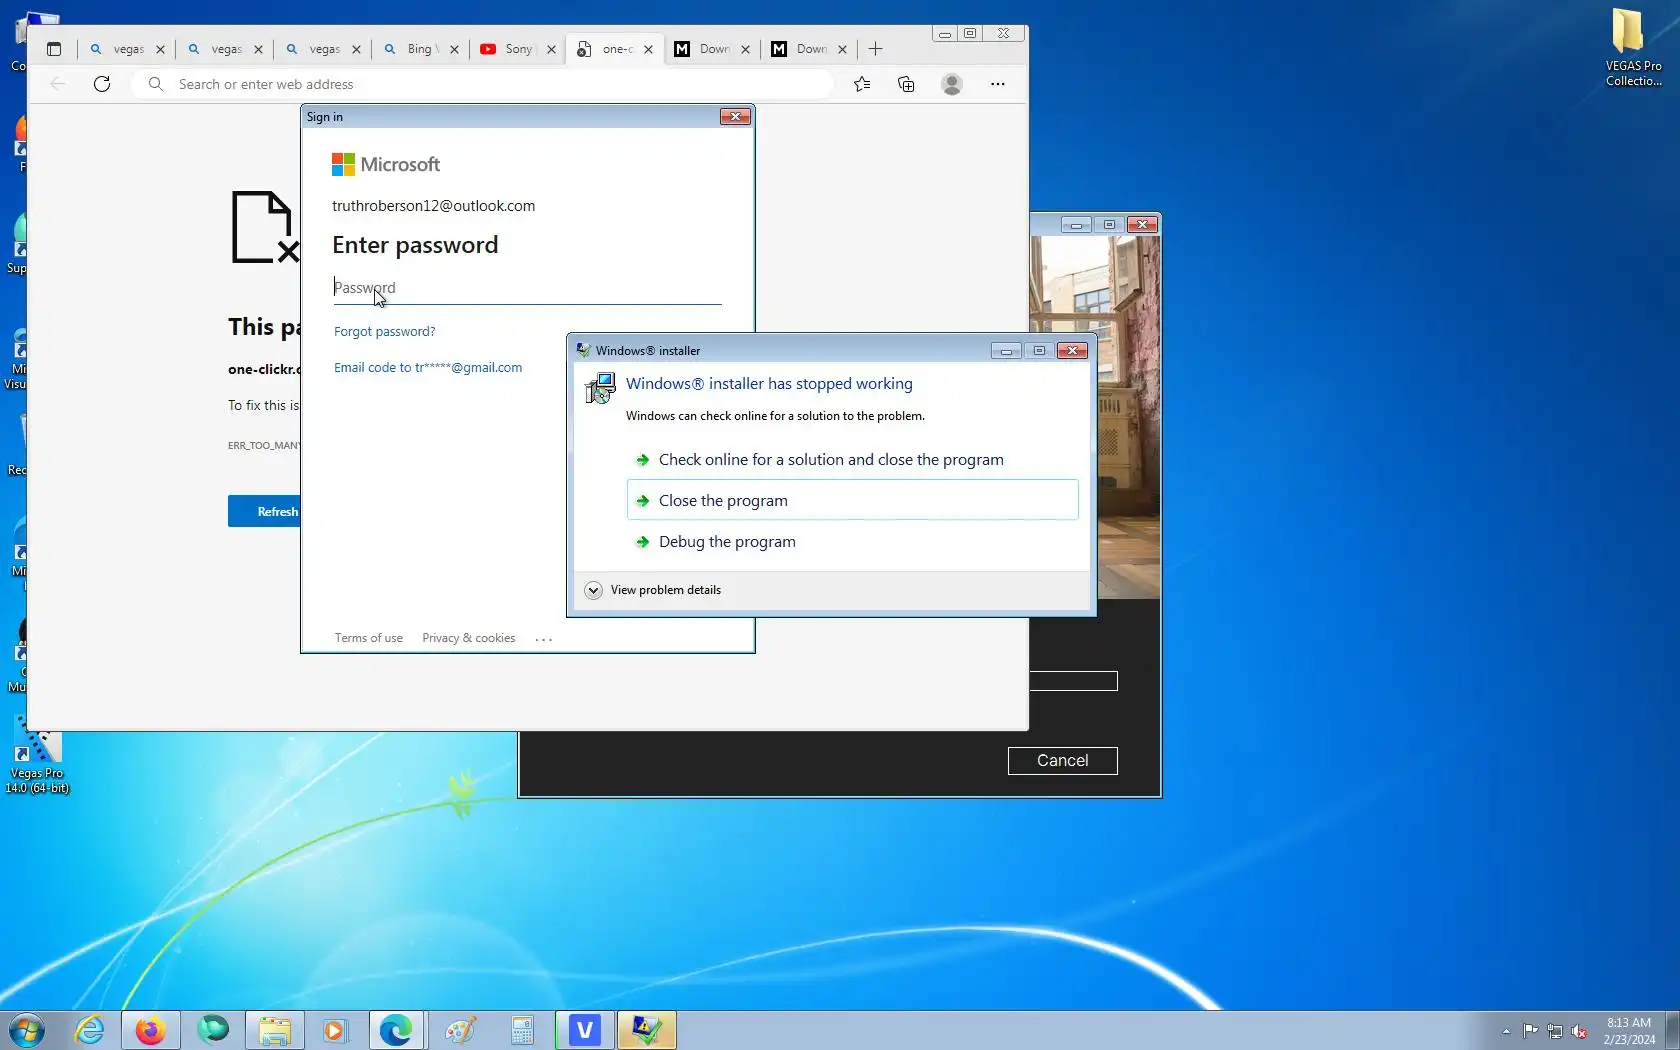The width and height of the screenshot is (1680, 1050).
Task: Close the Sony YouTube tab
Action: [551, 49]
